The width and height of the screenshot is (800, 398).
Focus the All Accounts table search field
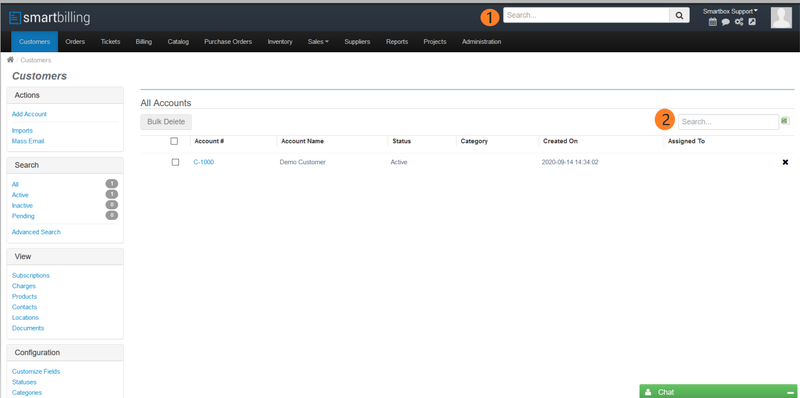(728, 122)
